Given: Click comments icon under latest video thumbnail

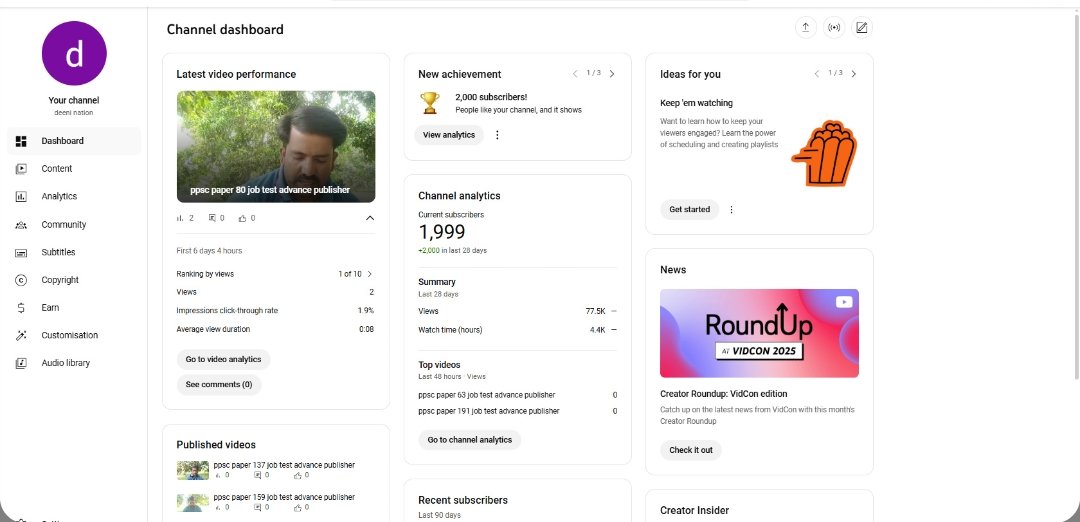Looking at the screenshot, I should (x=212, y=218).
